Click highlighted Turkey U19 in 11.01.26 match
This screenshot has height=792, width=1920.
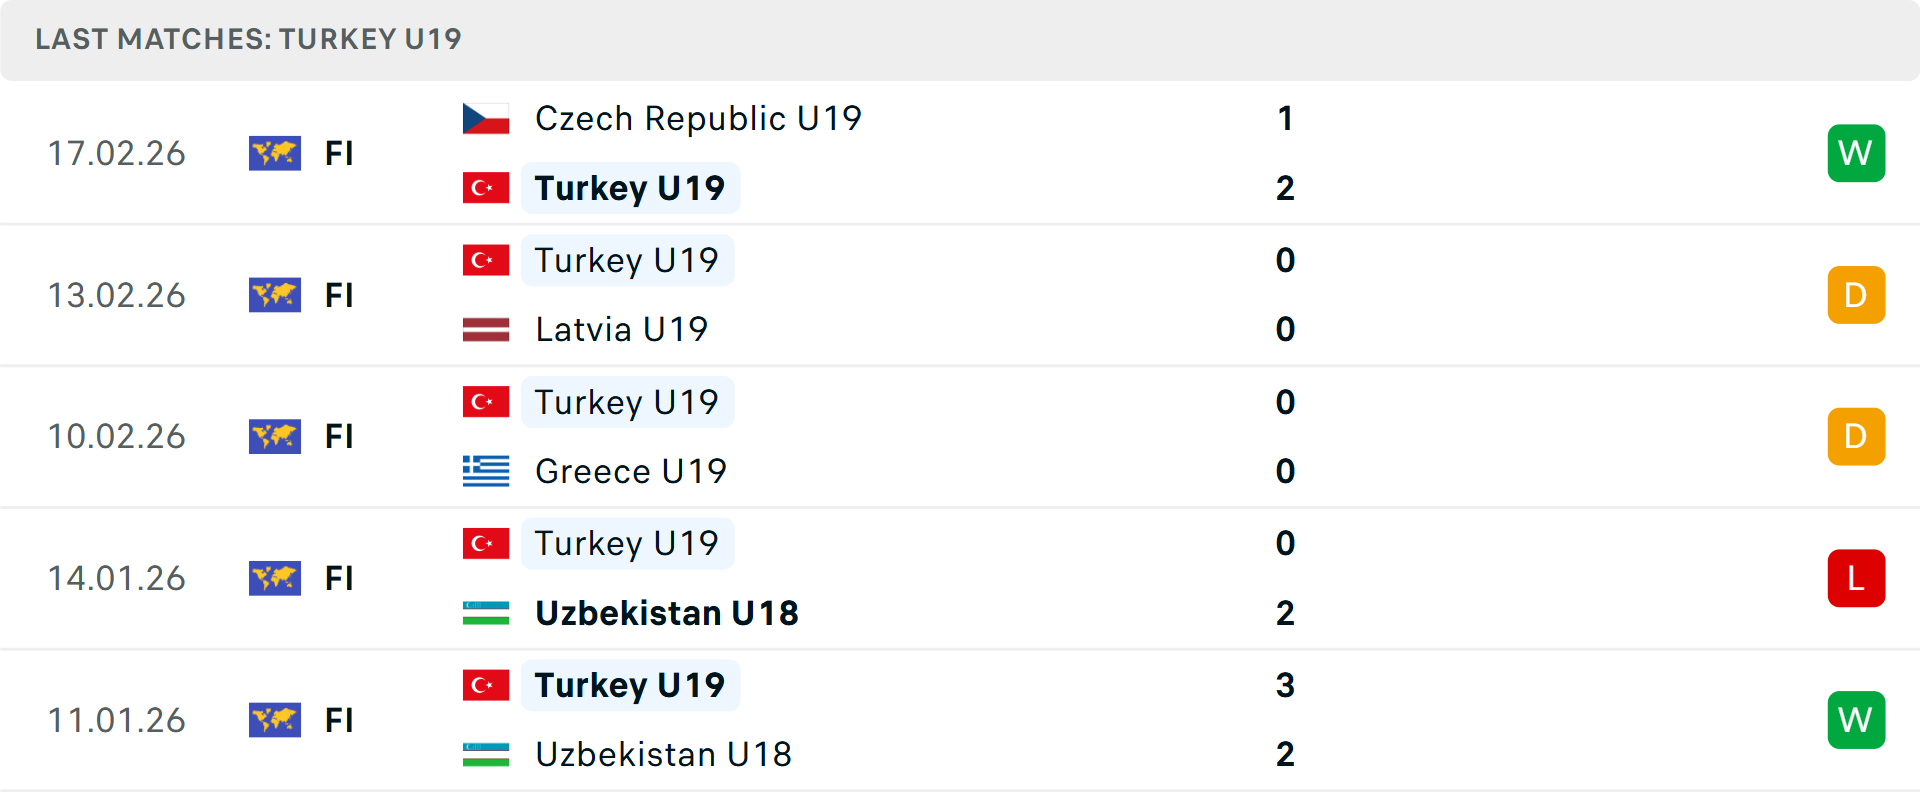pyautogui.click(x=630, y=685)
